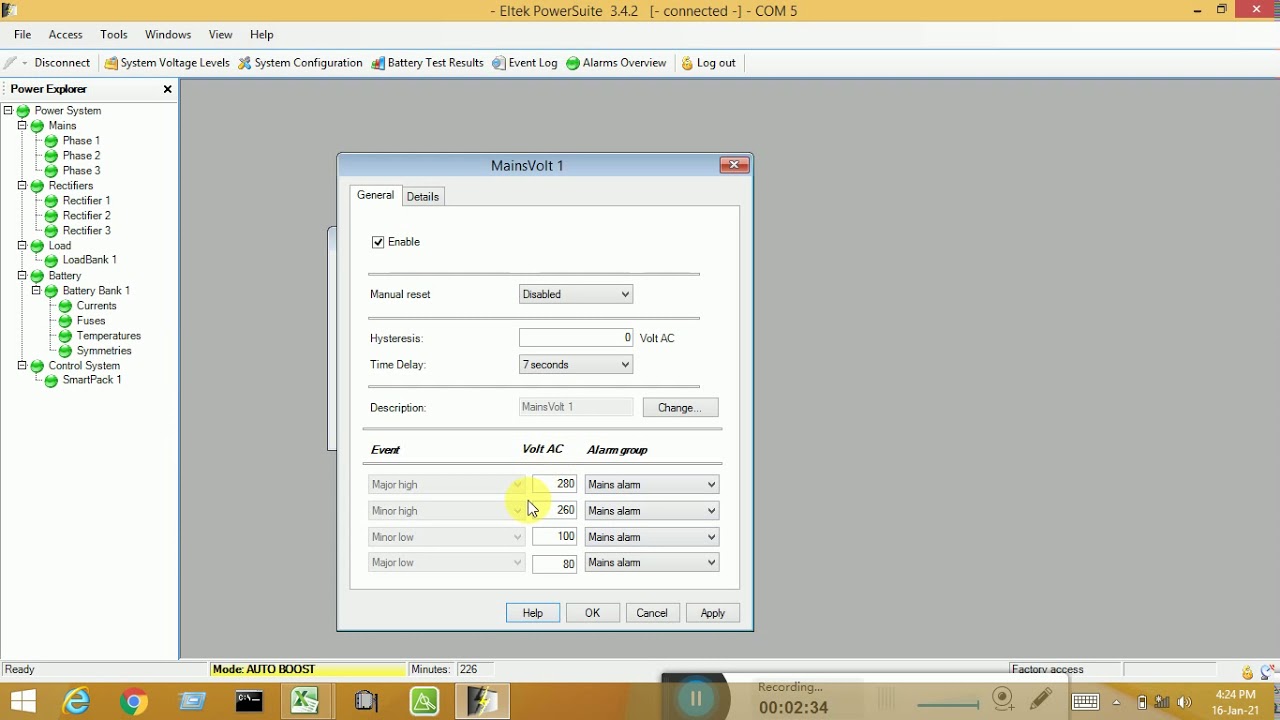This screenshot has width=1280, height=720.
Task: Open Battery Test Results toolbar icon
Action: pos(377,63)
